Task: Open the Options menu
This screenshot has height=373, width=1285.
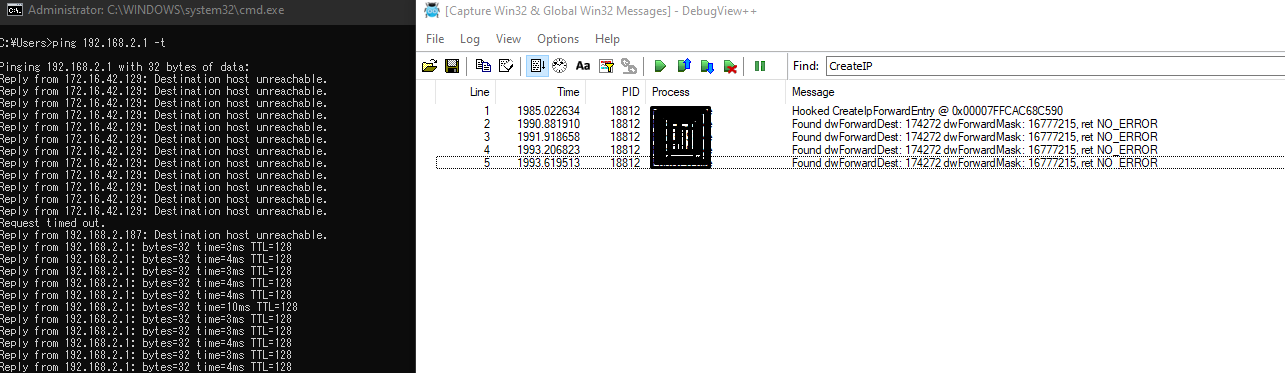Action: [x=558, y=39]
